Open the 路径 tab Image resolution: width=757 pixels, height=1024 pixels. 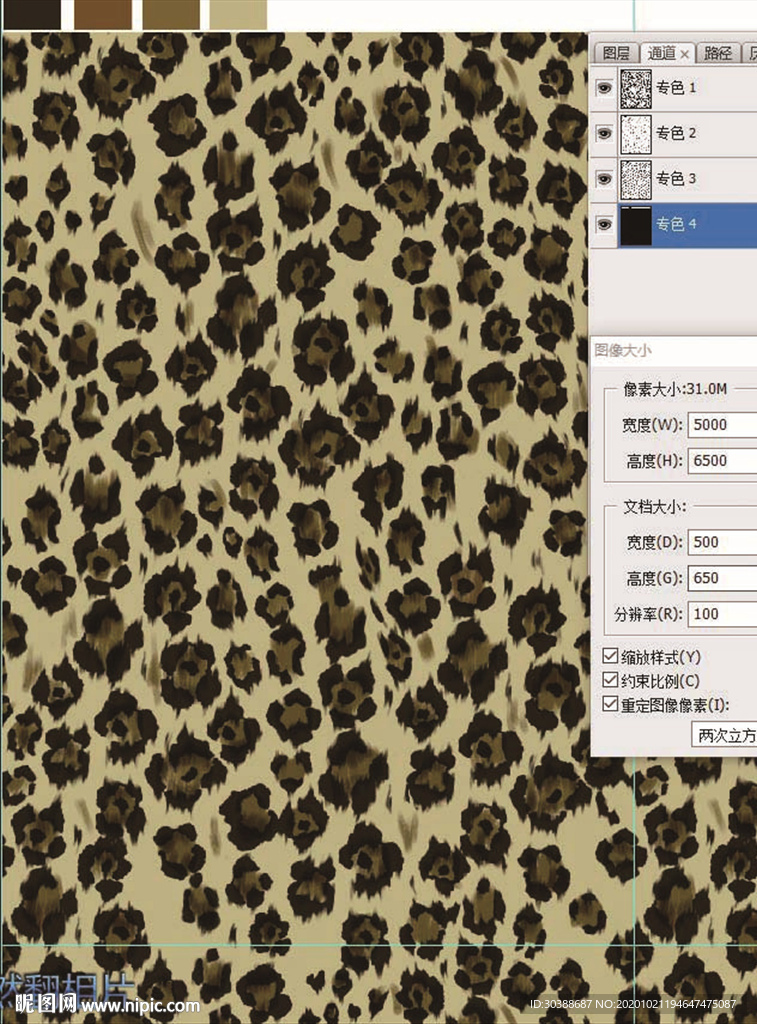718,54
